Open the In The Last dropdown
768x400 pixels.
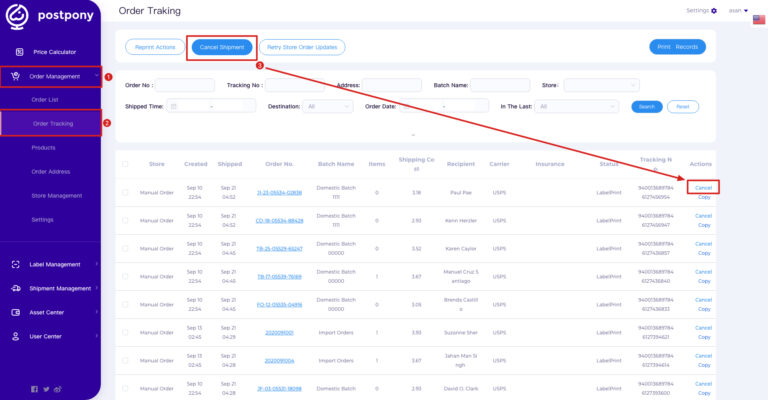pos(577,106)
